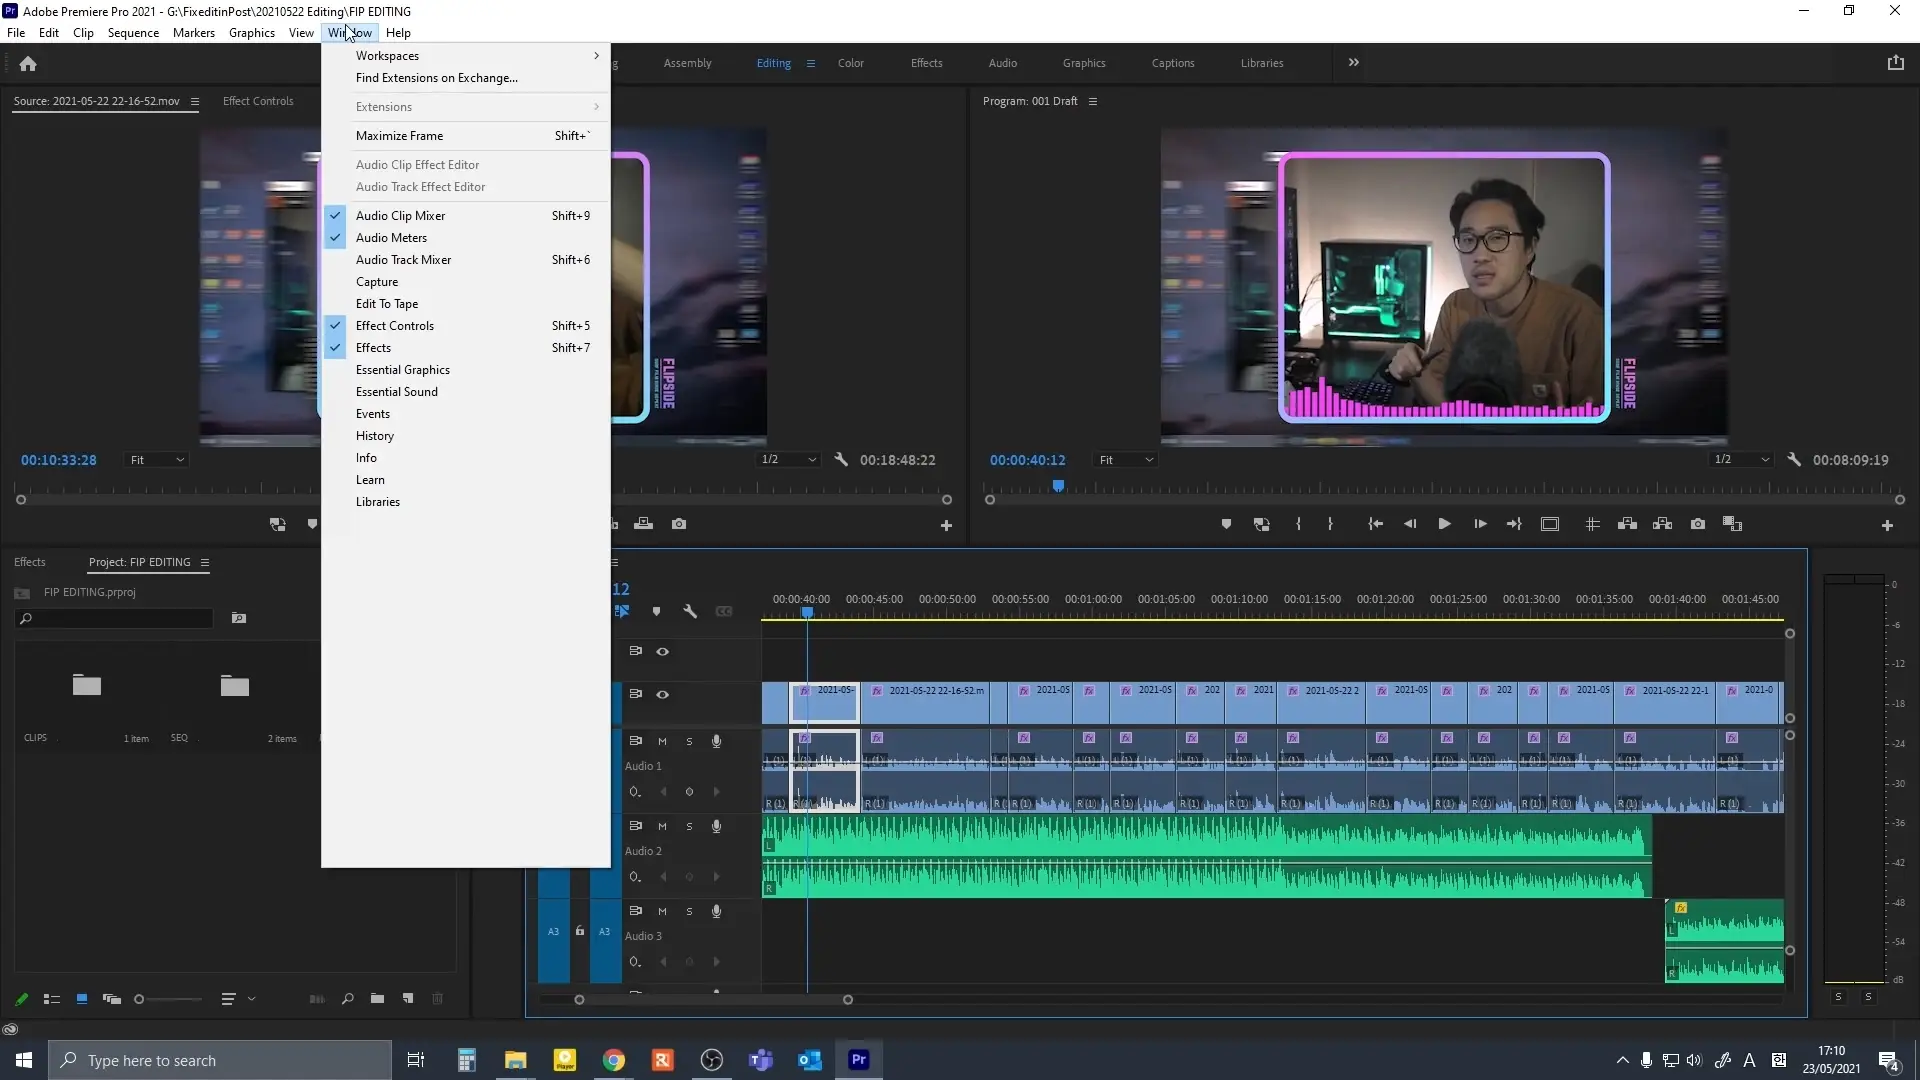1920x1080 pixels.
Task: Open the Sequence menu
Action: coord(133,33)
